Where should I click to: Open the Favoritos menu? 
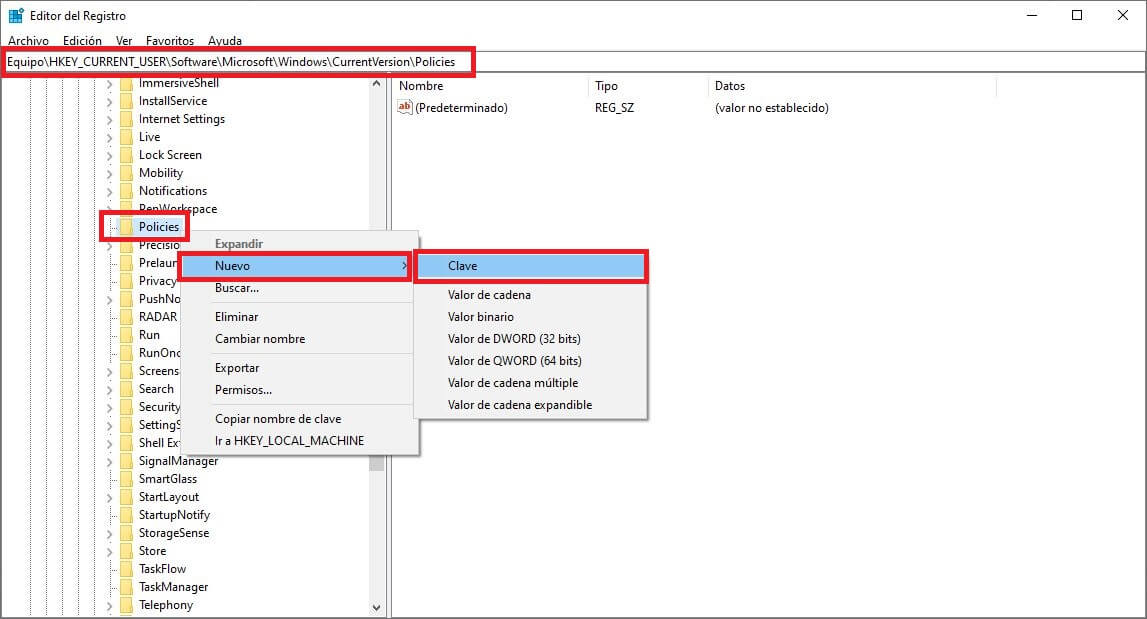[170, 41]
